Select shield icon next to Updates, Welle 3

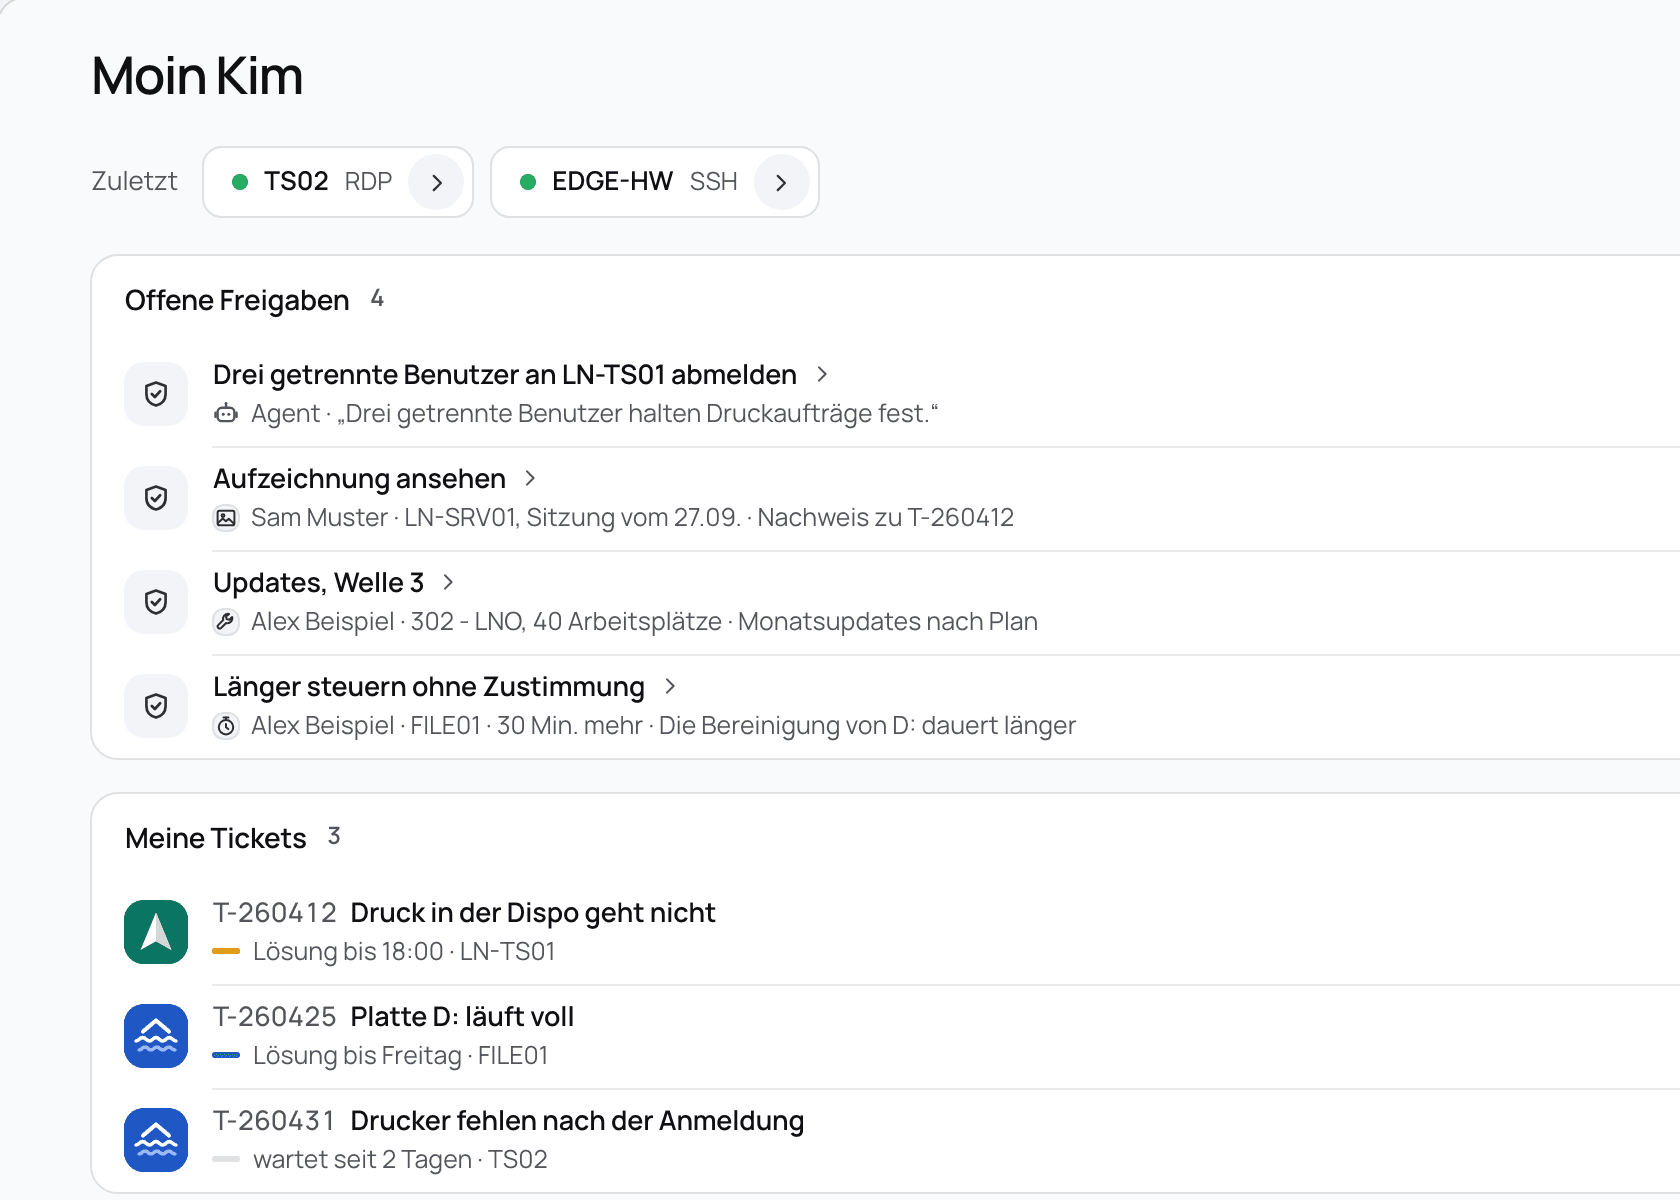tap(156, 602)
